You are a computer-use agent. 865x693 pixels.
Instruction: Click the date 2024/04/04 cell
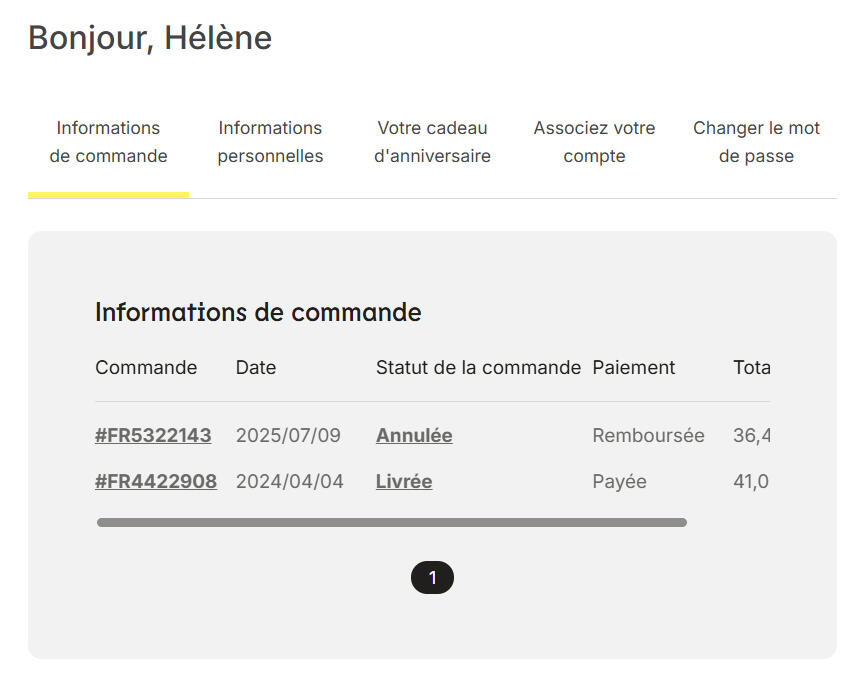pyautogui.click(x=289, y=482)
